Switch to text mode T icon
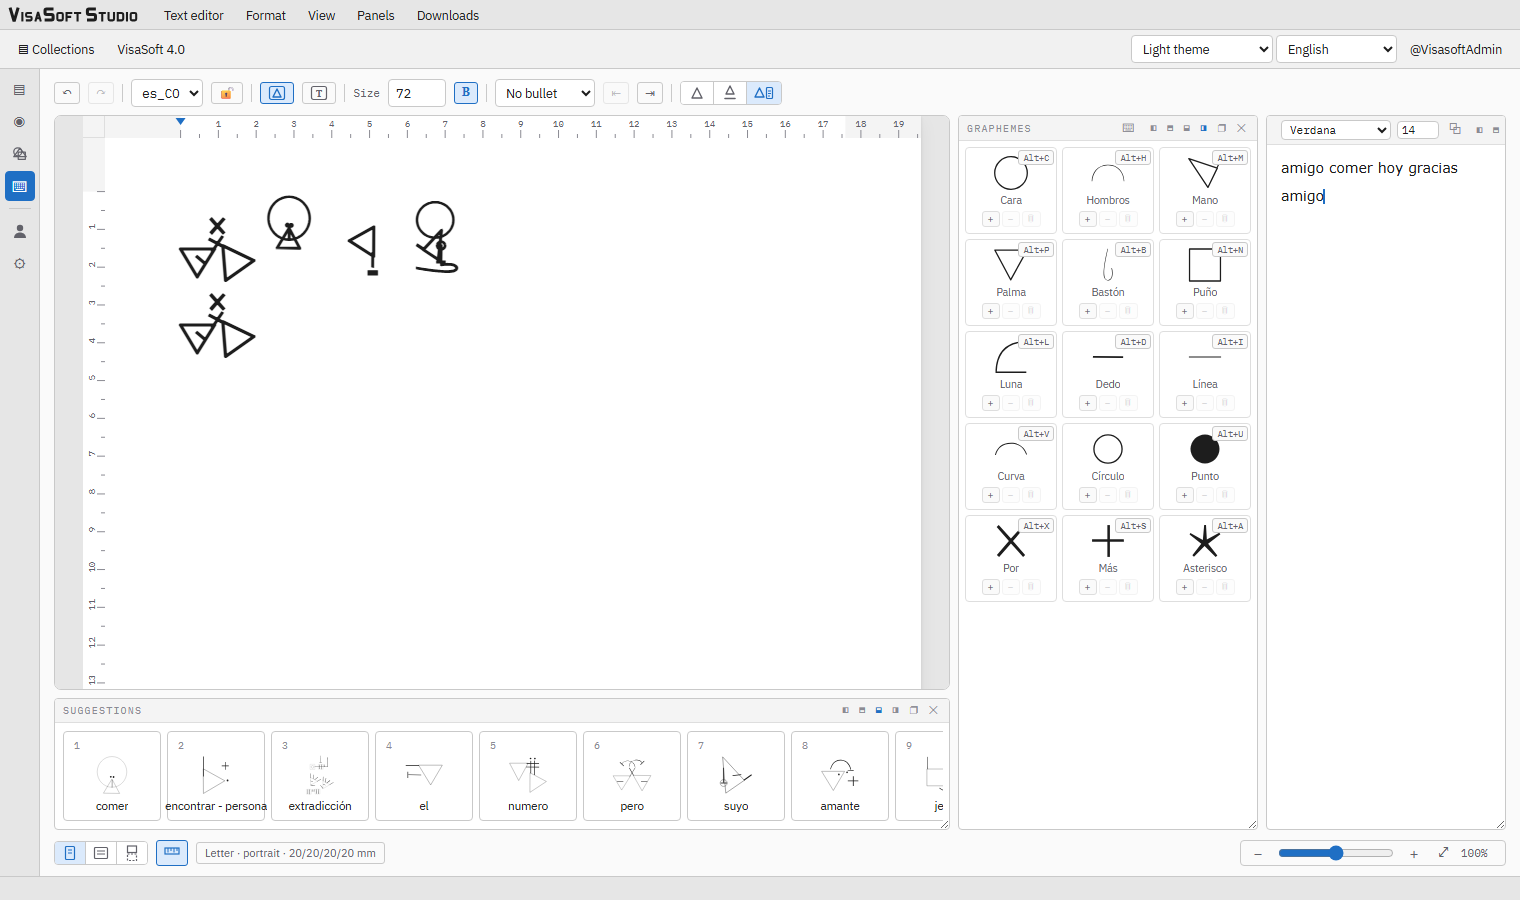 (x=319, y=93)
